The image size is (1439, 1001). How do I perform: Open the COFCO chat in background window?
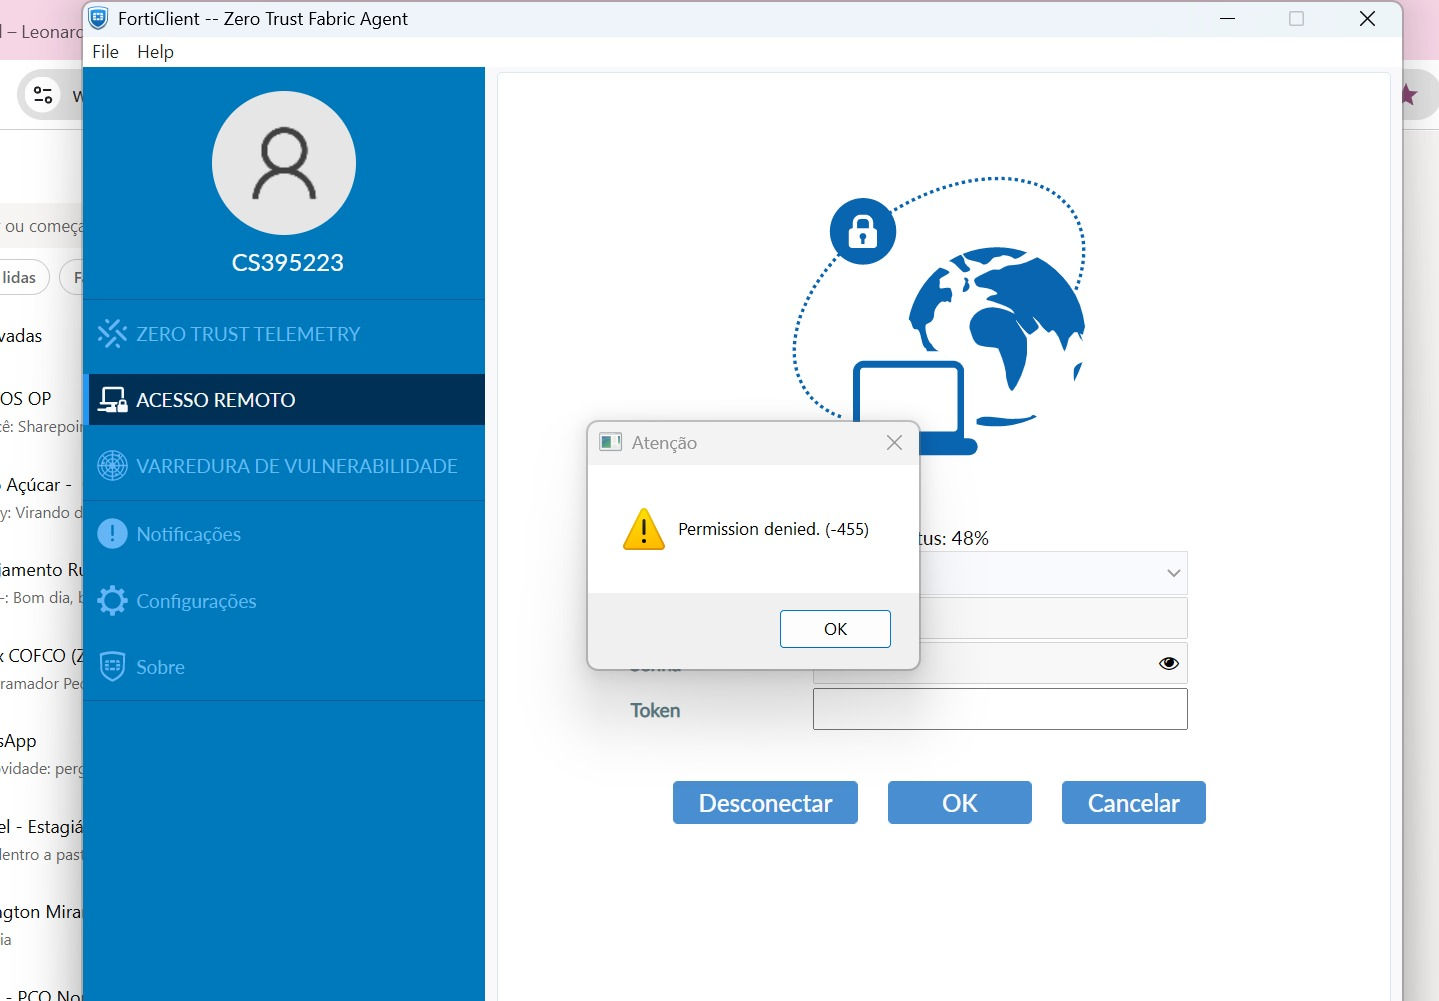41,669
